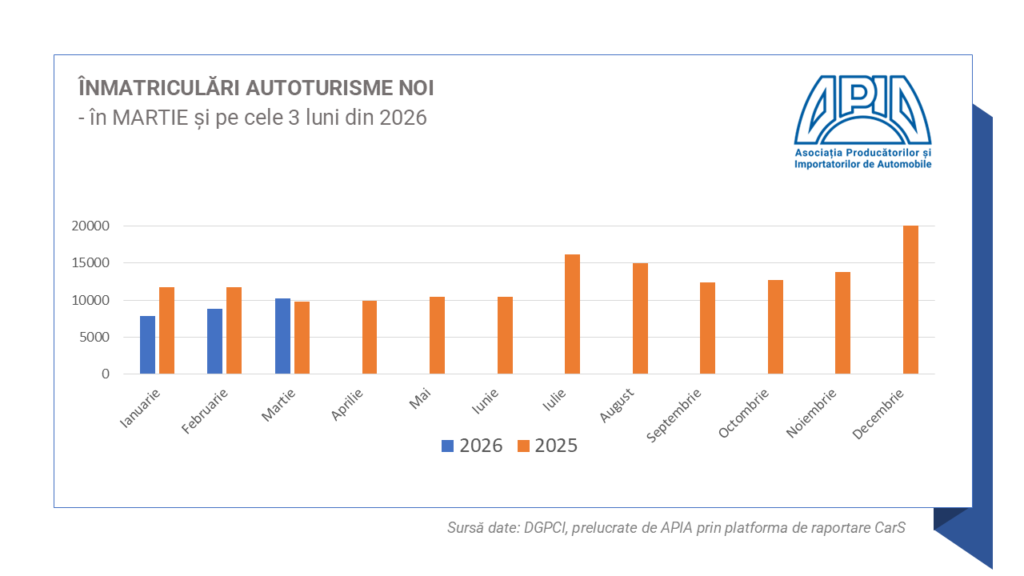Click the orange 2025 legend swatch
This screenshot has width=1024, height=576.
[x=522, y=446]
